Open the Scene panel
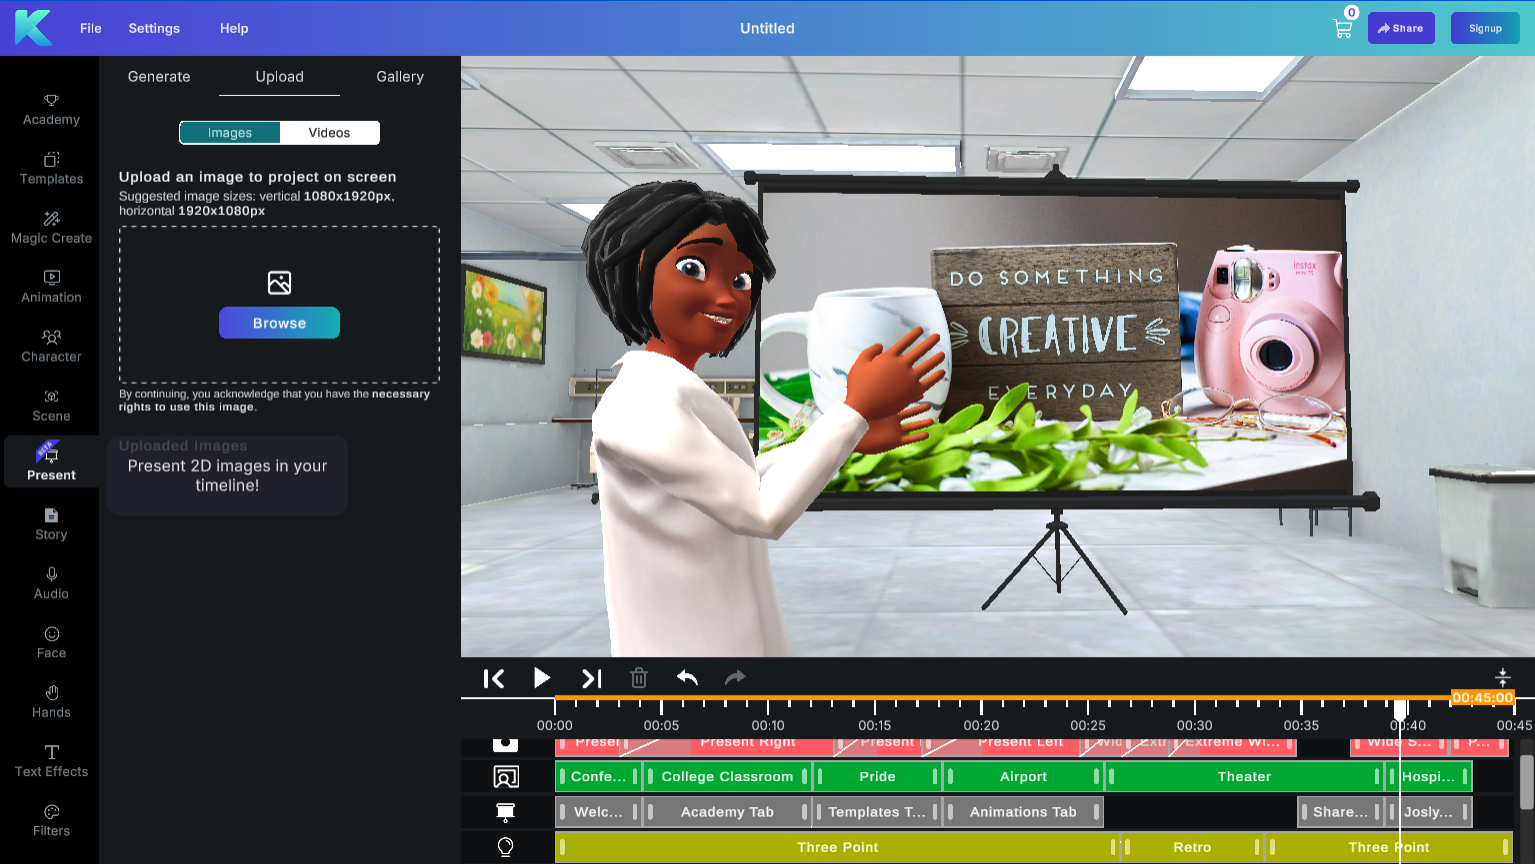 click(x=50, y=404)
